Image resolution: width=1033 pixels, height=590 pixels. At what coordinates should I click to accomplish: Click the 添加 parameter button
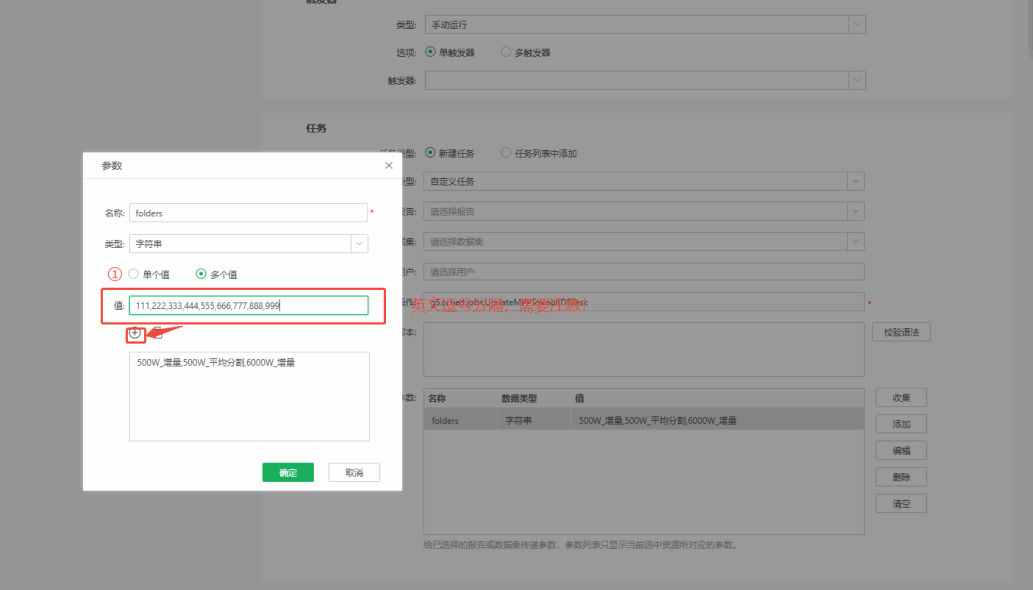click(x=902, y=424)
